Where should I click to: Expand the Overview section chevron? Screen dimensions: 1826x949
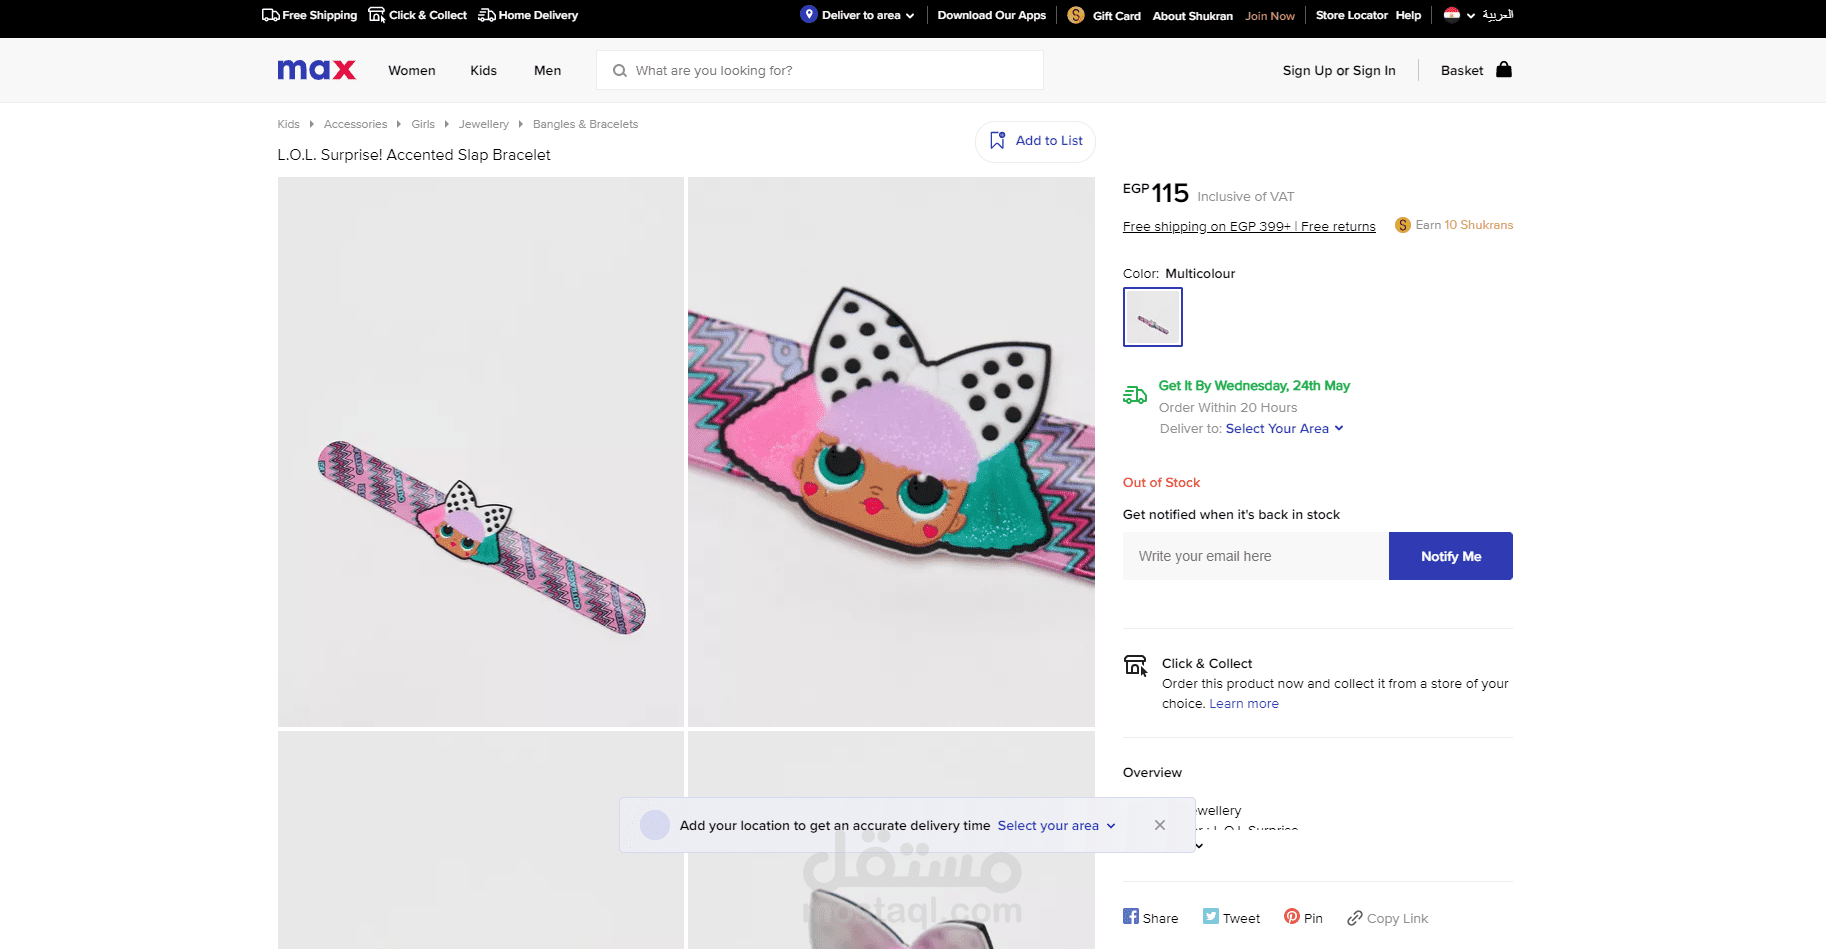point(1199,846)
